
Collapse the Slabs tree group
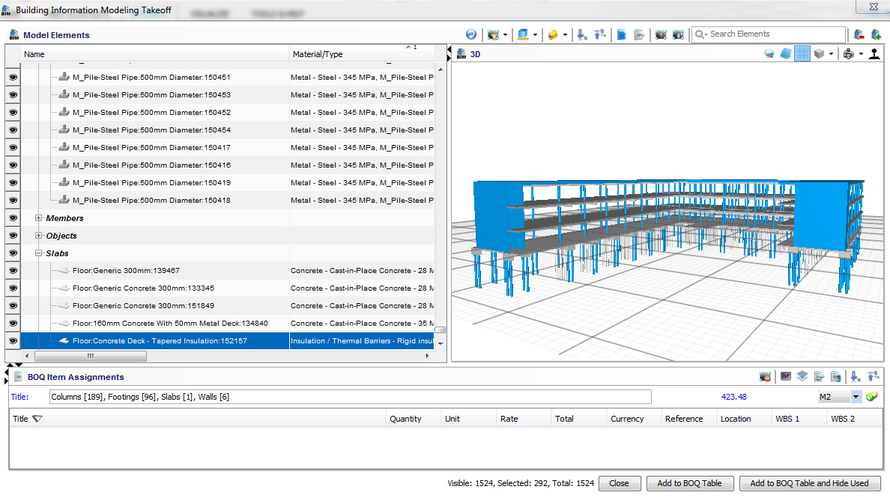[x=38, y=254]
